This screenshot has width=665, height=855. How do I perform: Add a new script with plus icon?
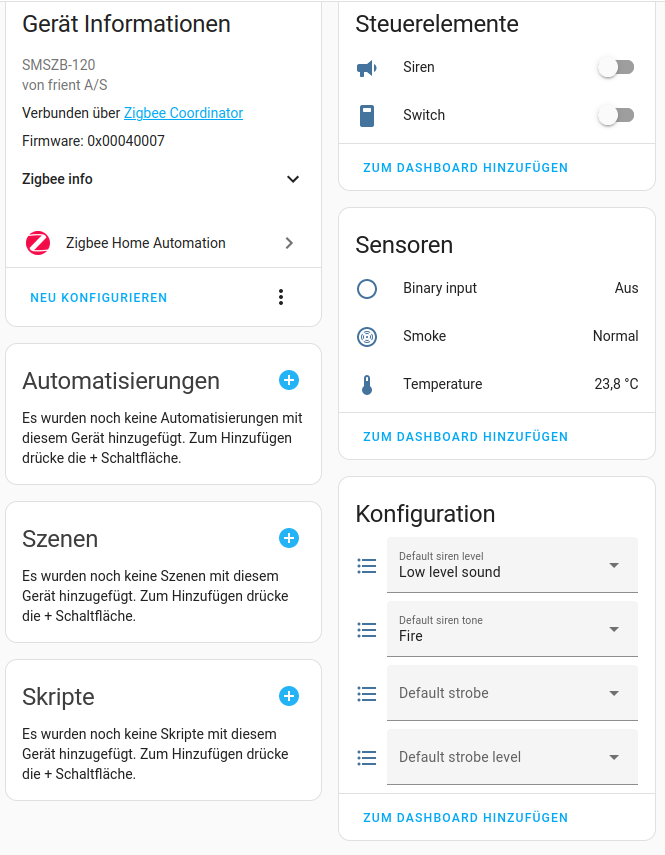point(289,696)
